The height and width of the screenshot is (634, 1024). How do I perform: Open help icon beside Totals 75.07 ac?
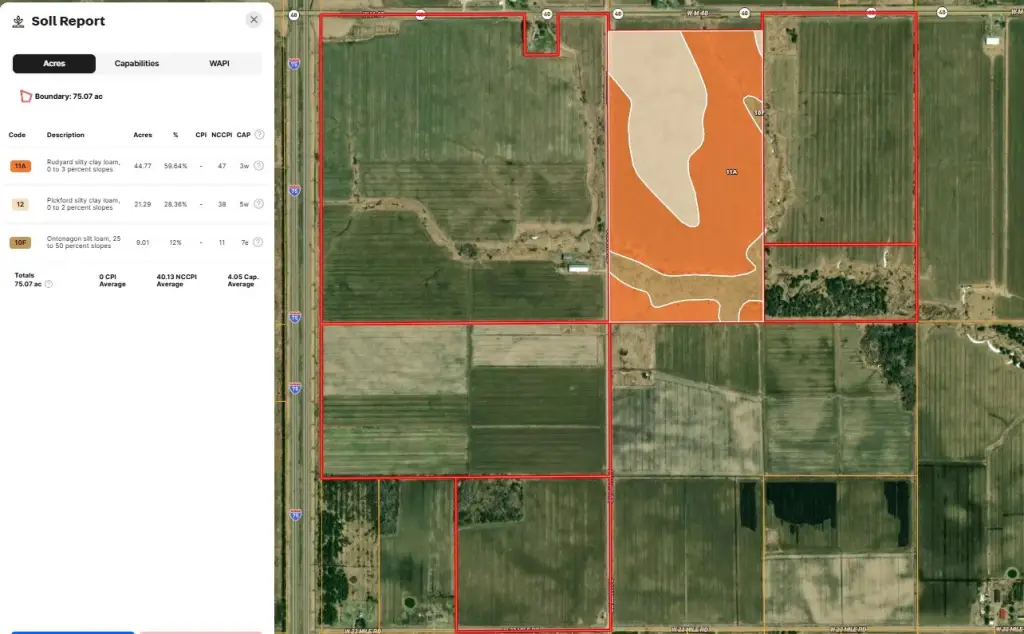(x=49, y=284)
